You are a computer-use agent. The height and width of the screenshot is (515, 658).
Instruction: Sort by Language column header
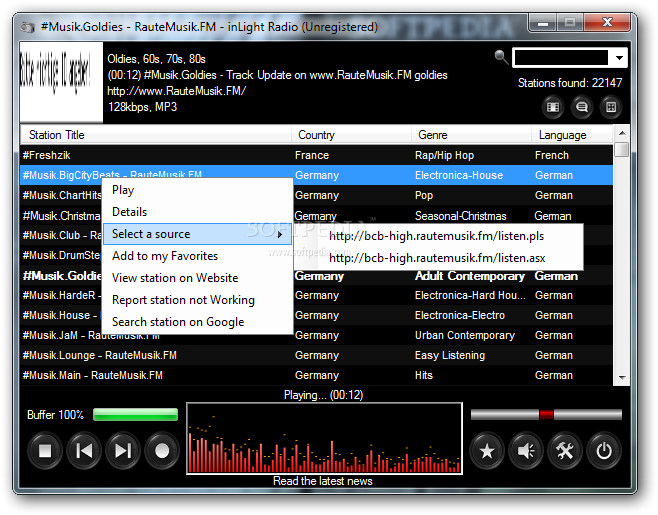572,135
